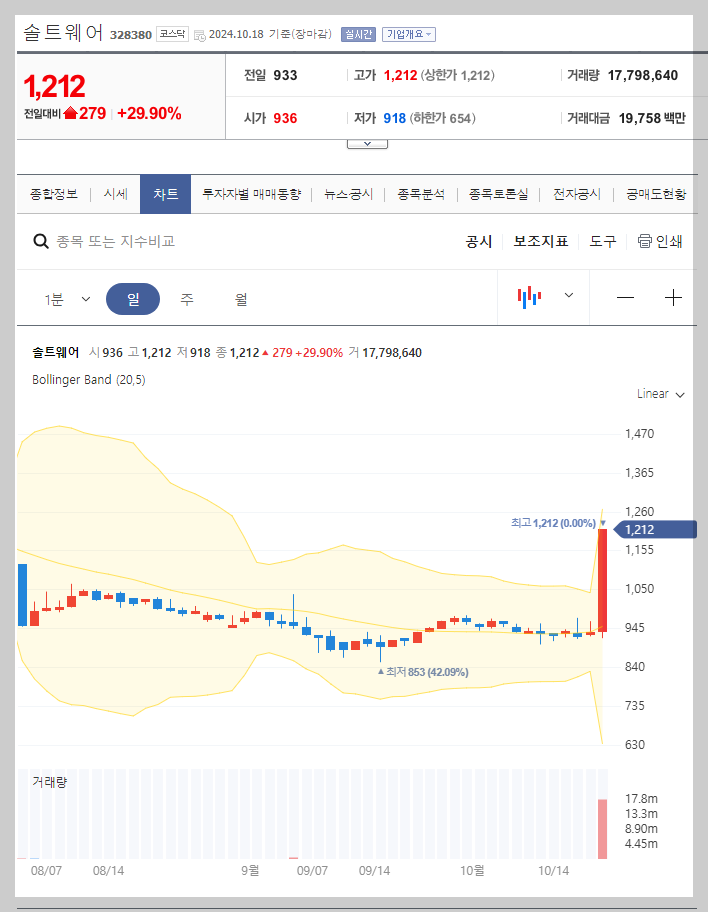708x912 pixels.
Task: Click the 종목 또는 지수비교 search field
Action: (x=116, y=241)
